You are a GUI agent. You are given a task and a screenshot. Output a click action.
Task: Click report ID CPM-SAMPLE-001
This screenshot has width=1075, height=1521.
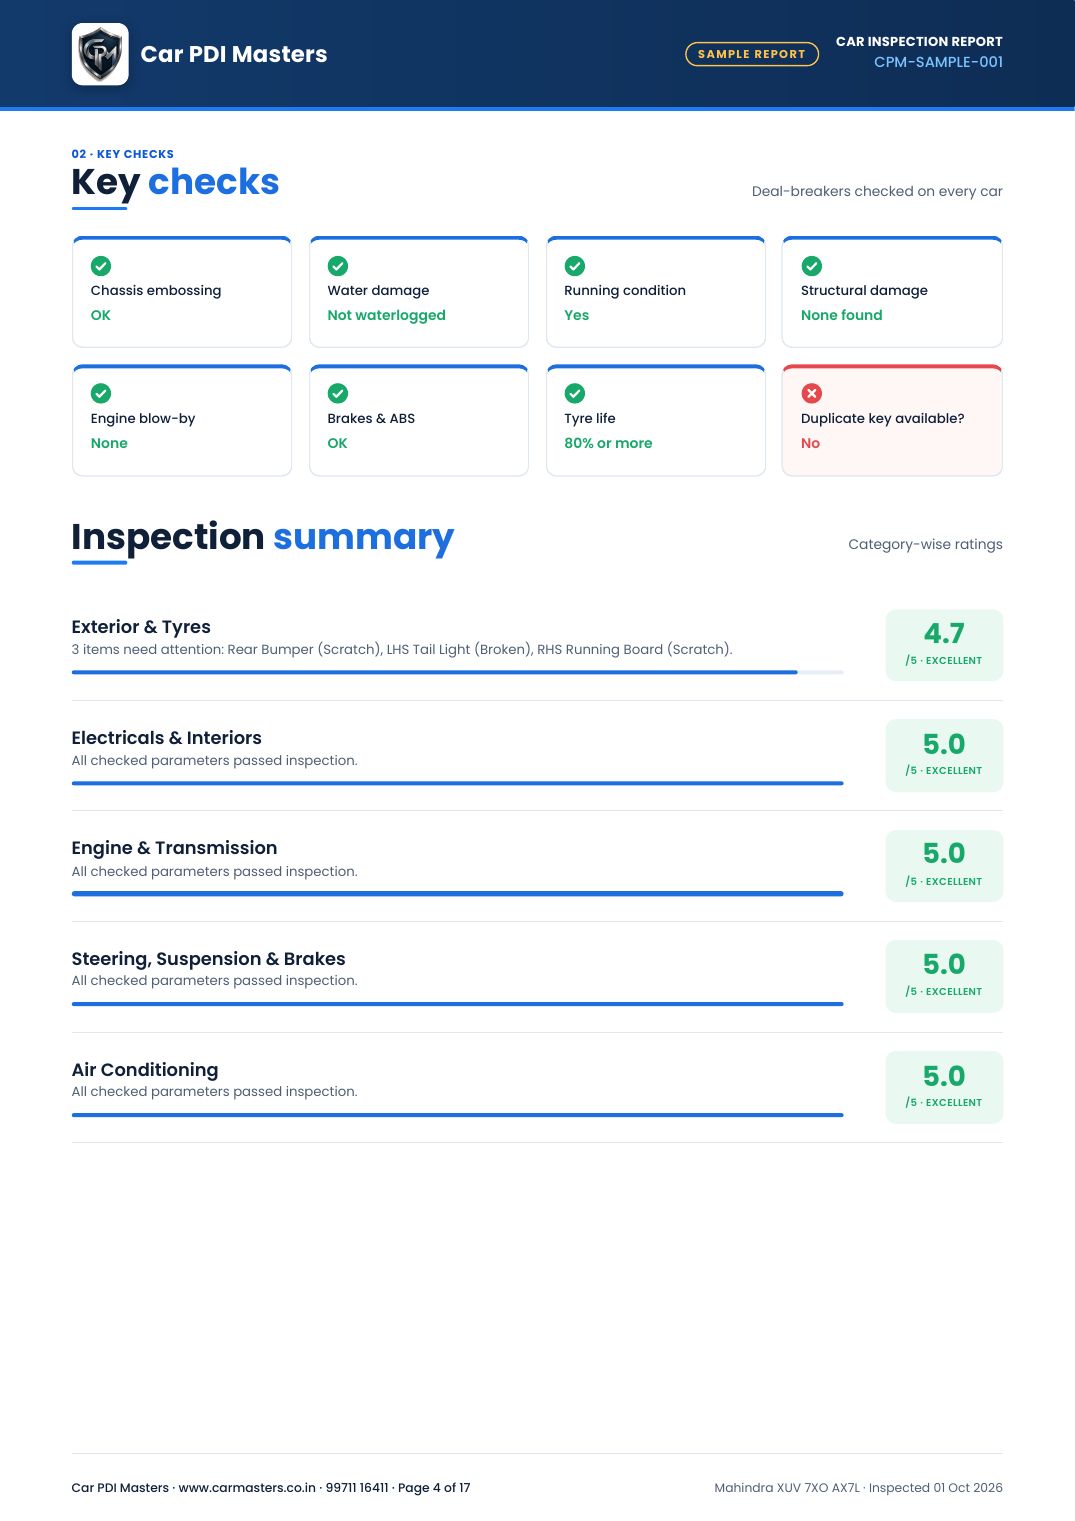938,62
